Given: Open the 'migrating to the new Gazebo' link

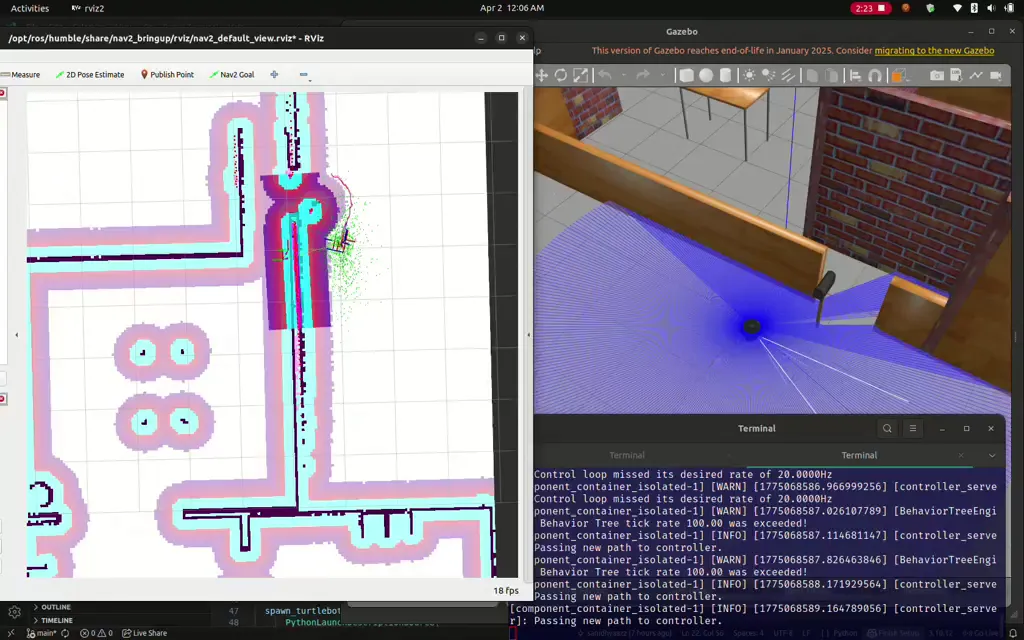Looking at the screenshot, I should [x=935, y=50].
